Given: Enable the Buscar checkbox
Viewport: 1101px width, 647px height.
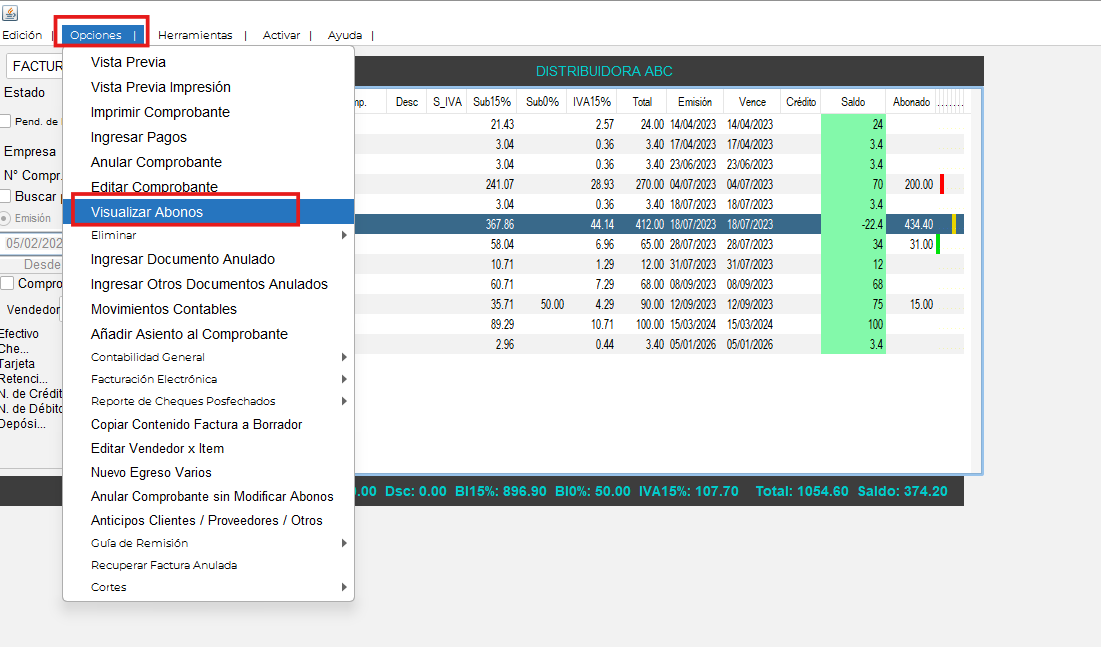Looking at the screenshot, I should [x=6, y=197].
